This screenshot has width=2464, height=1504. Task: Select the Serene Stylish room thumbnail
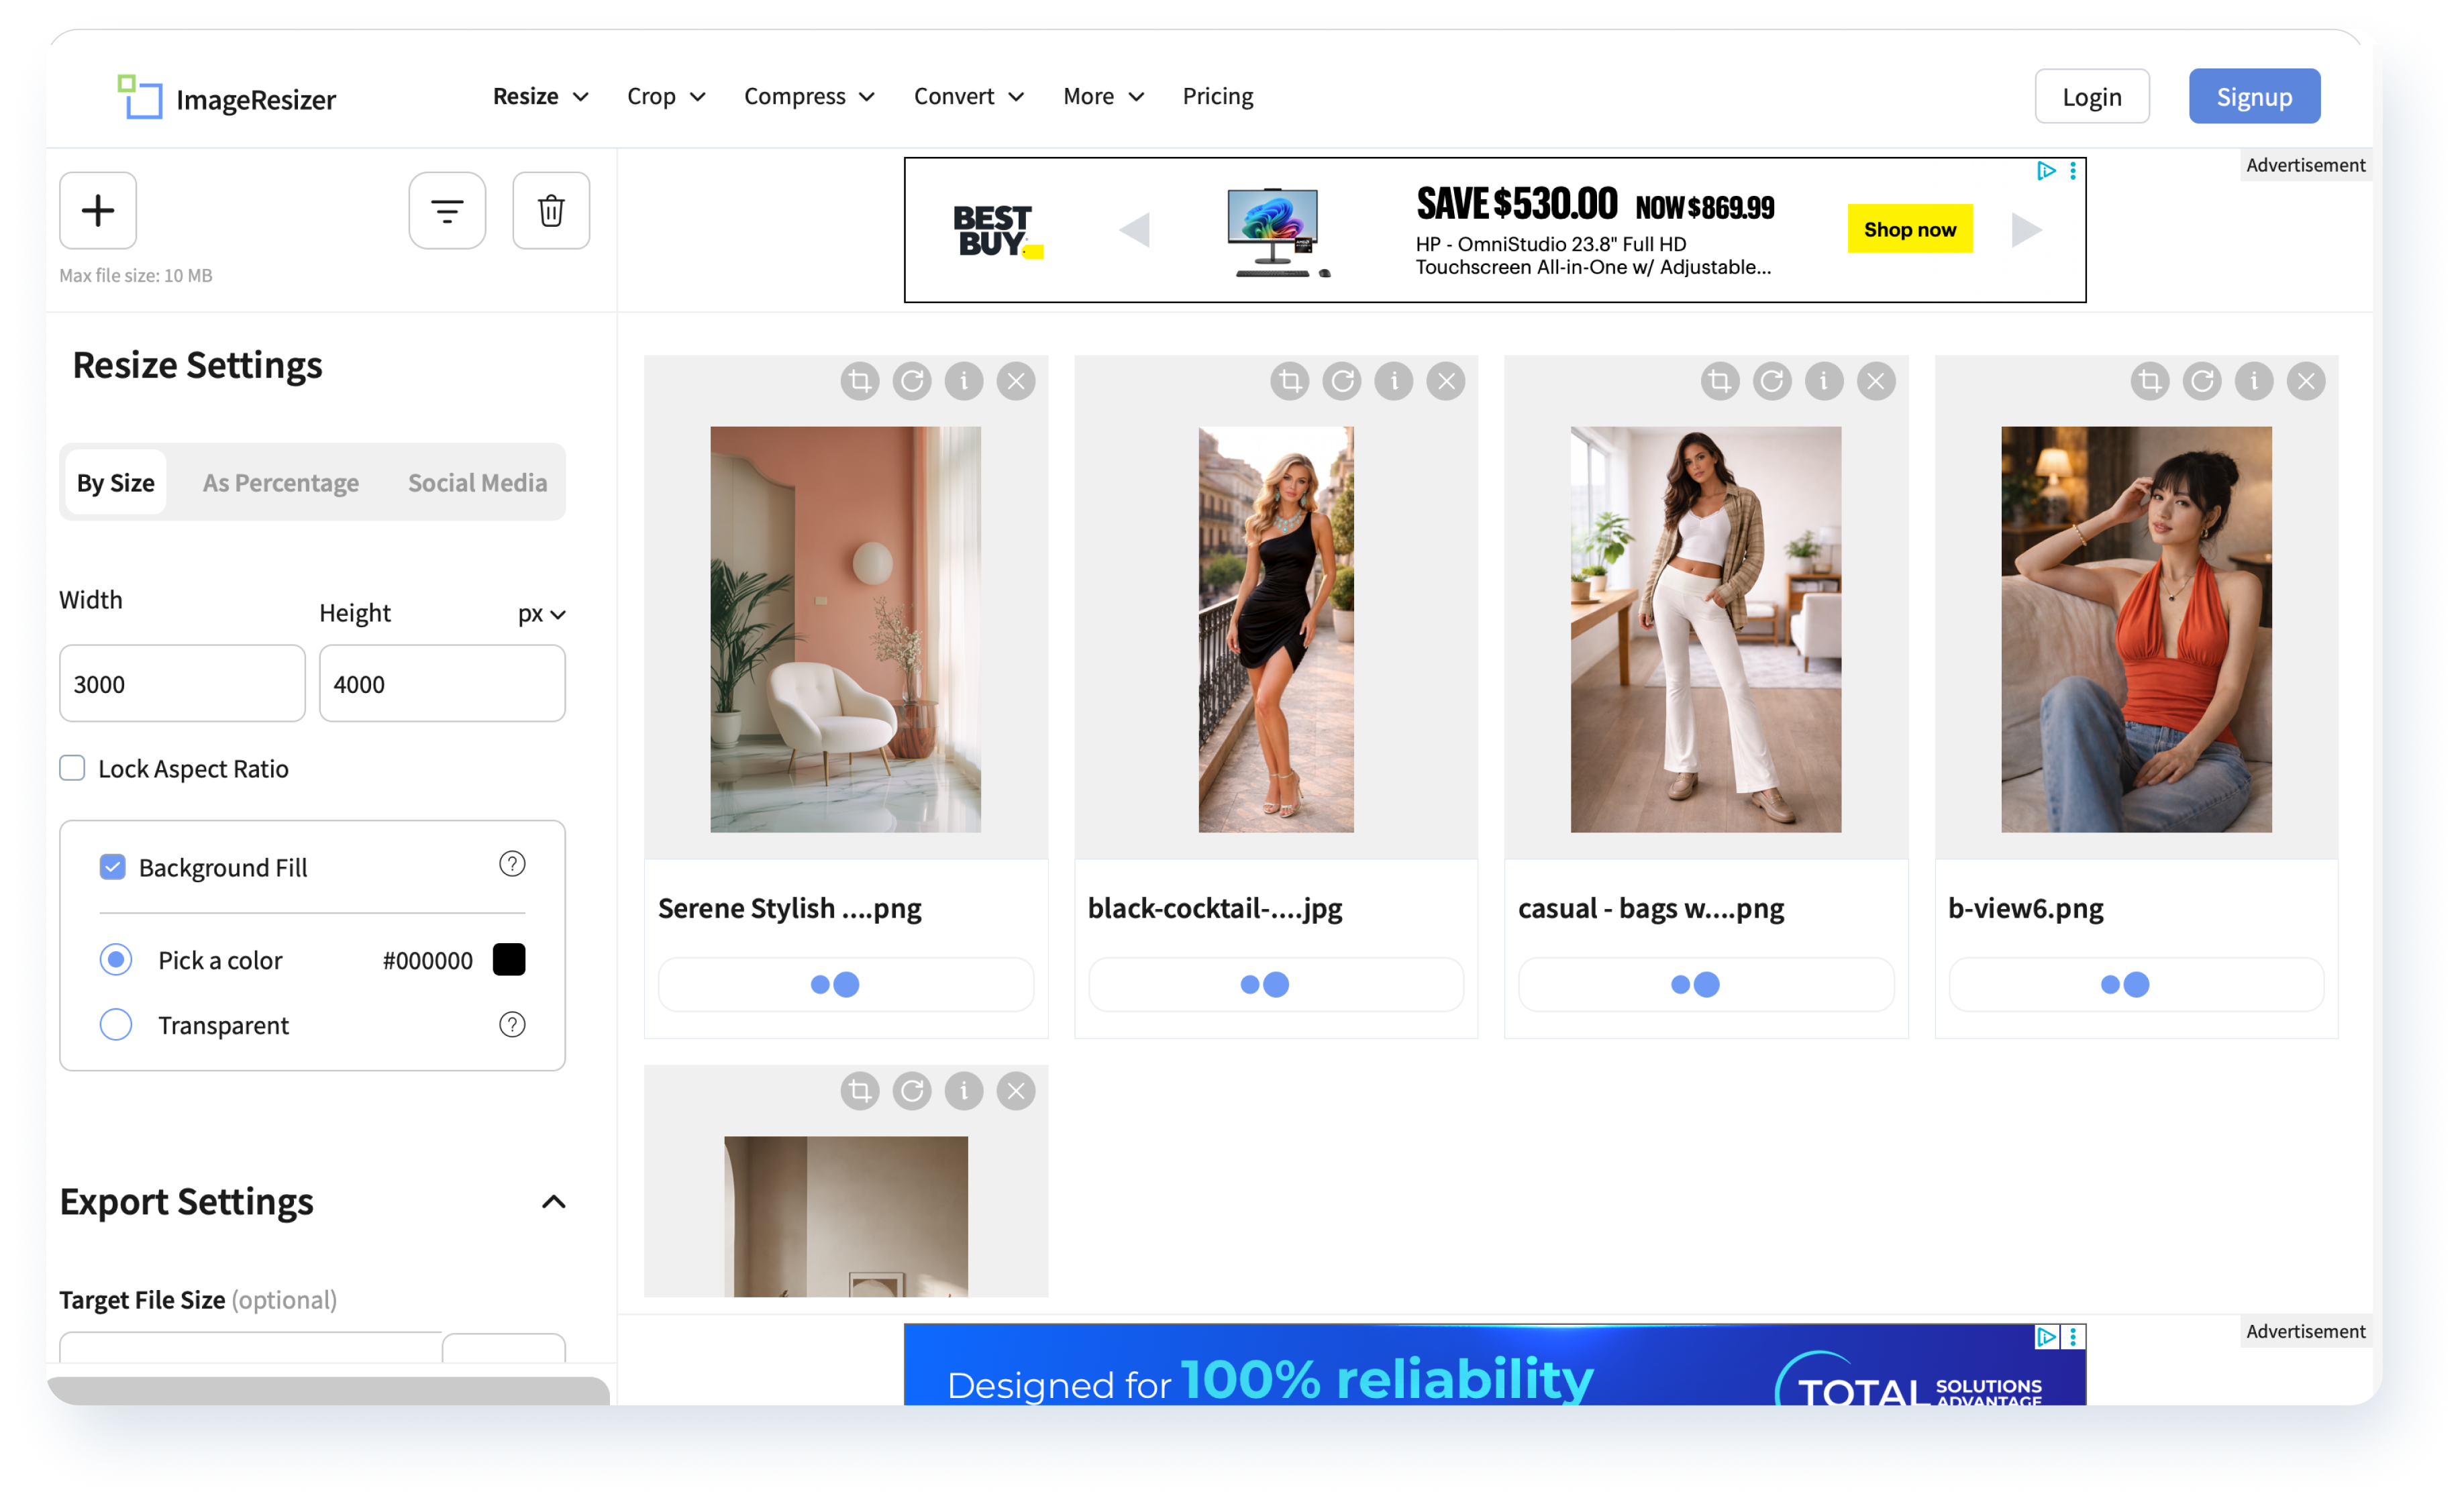pyautogui.click(x=846, y=629)
